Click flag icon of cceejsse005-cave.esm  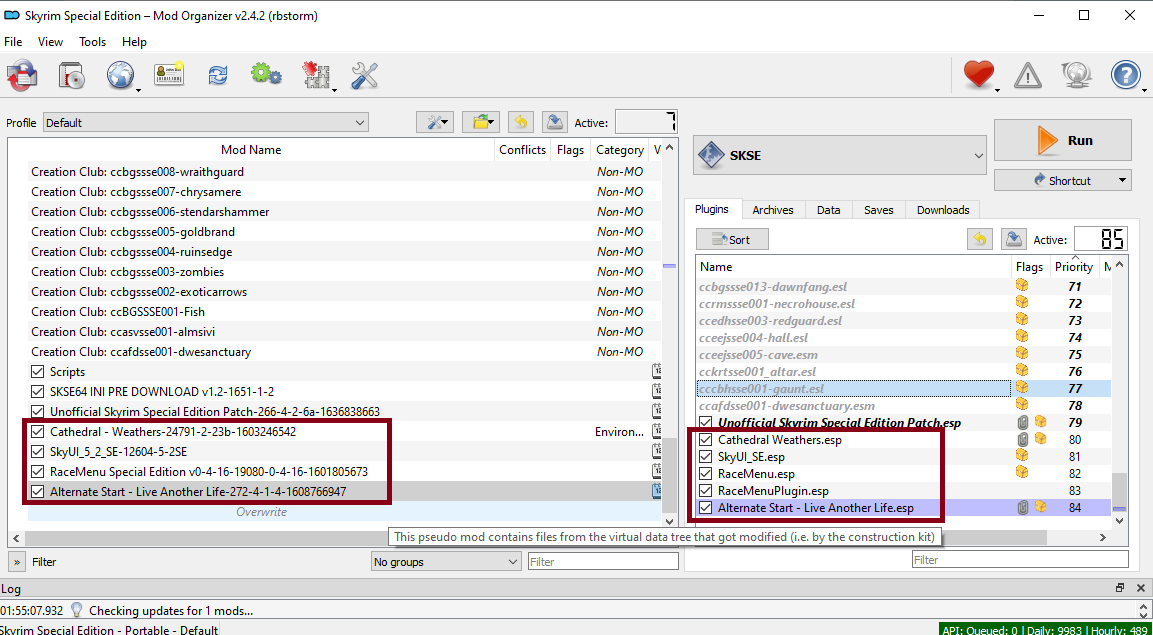click(1021, 354)
